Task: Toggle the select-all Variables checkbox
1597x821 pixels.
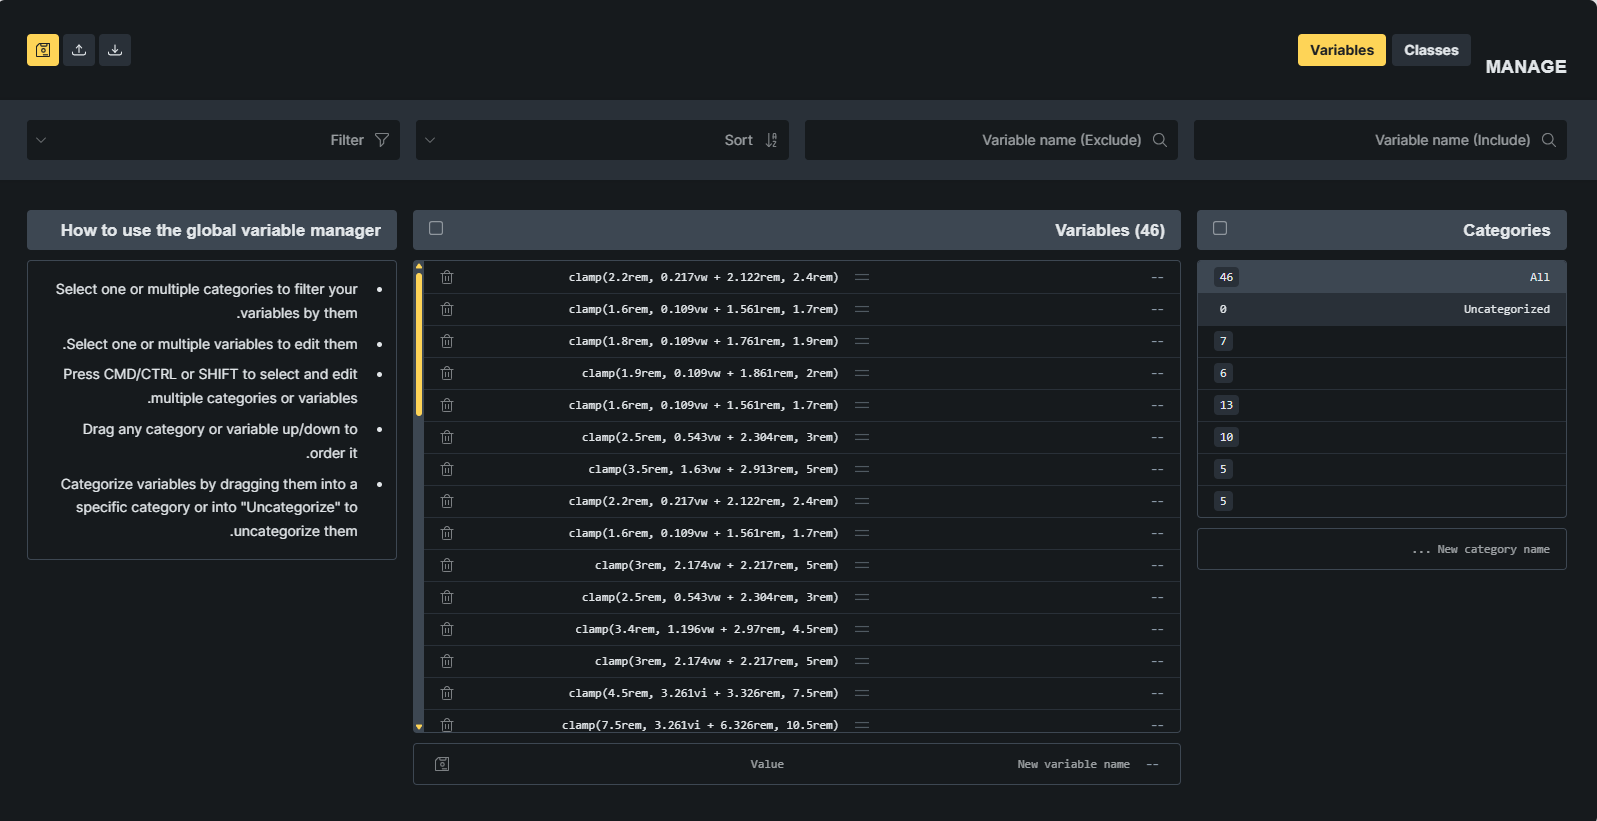Action: (x=436, y=229)
